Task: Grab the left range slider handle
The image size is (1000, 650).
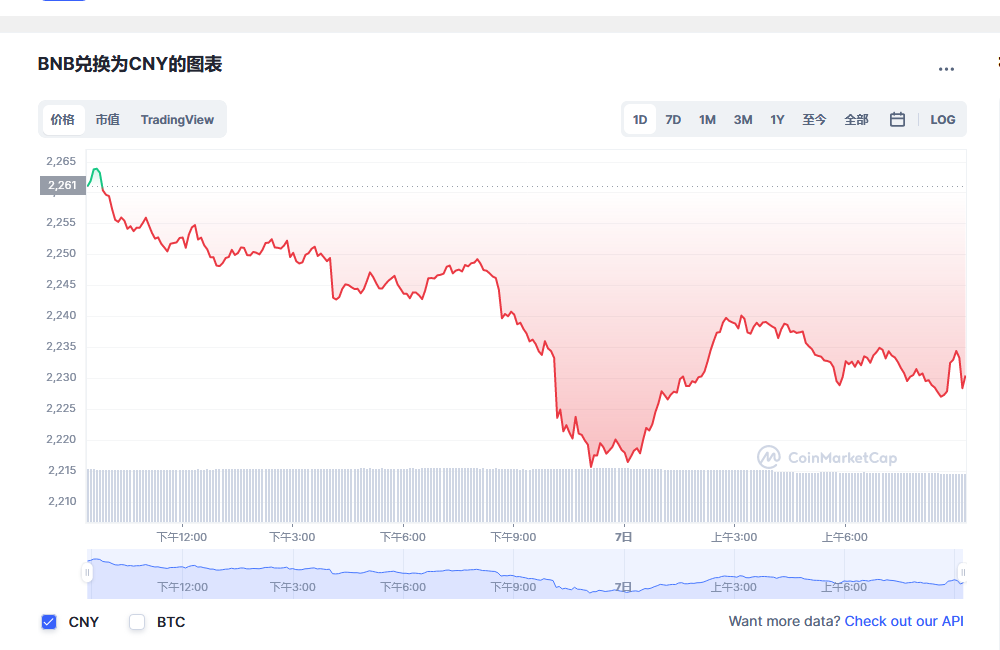Action: 87,572
